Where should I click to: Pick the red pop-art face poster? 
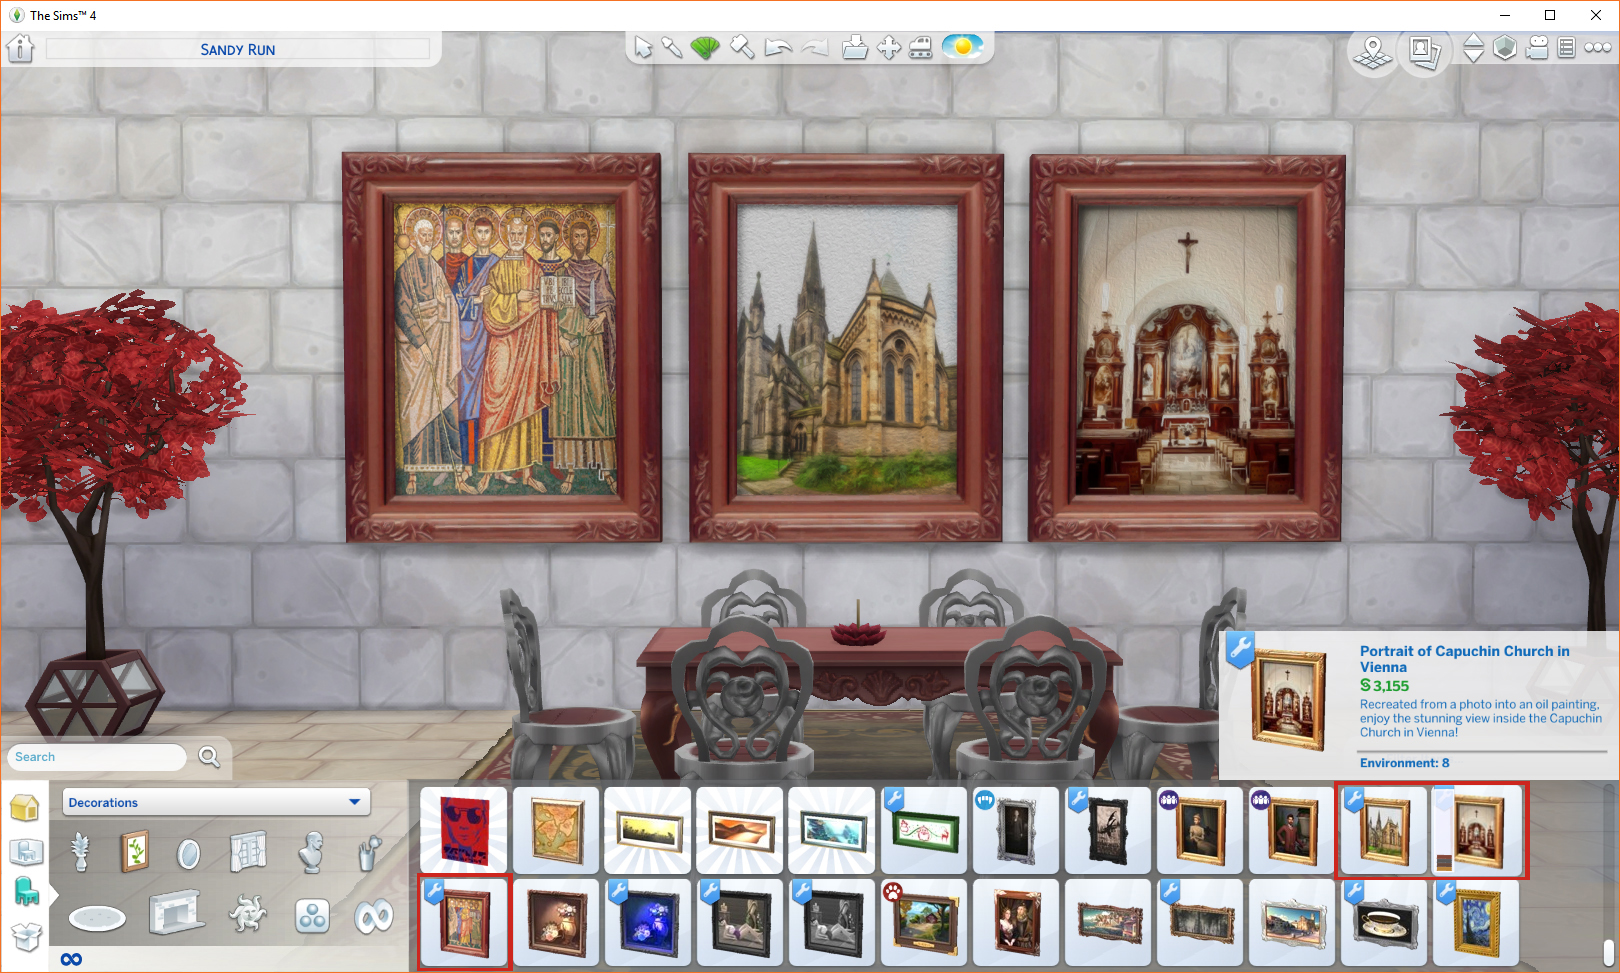[x=464, y=831]
